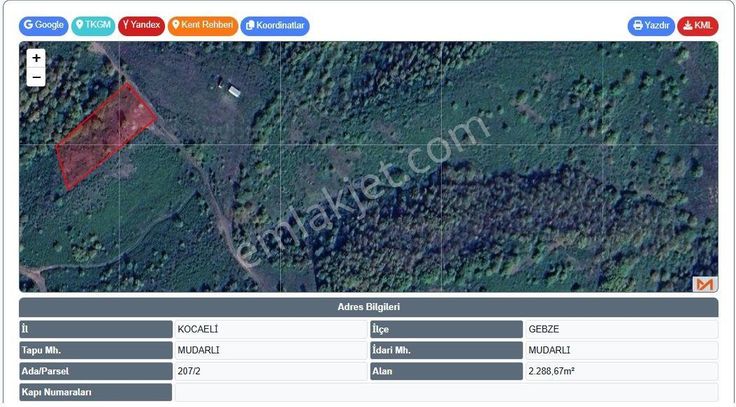Image resolution: width=736 pixels, height=407 pixels.
Task: Open the Kent Rehberi city guide
Action: (x=202, y=25)
